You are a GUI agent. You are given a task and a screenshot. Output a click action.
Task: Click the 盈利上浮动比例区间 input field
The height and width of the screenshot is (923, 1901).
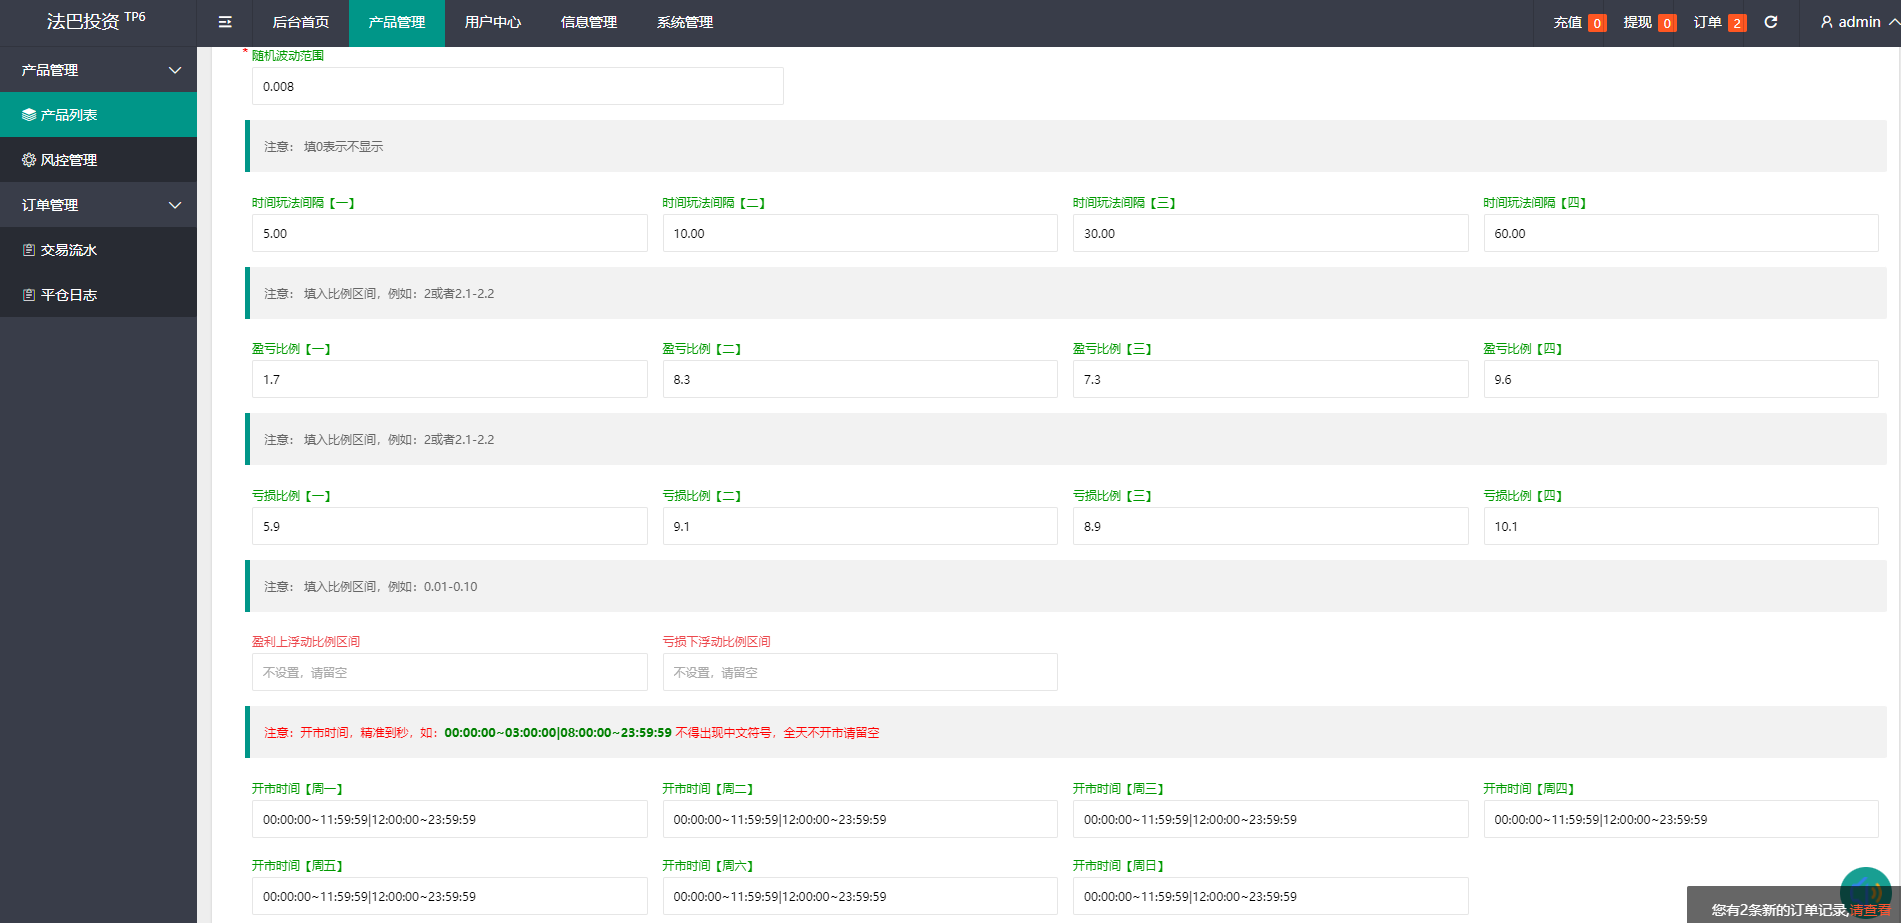tap(449, 672)
